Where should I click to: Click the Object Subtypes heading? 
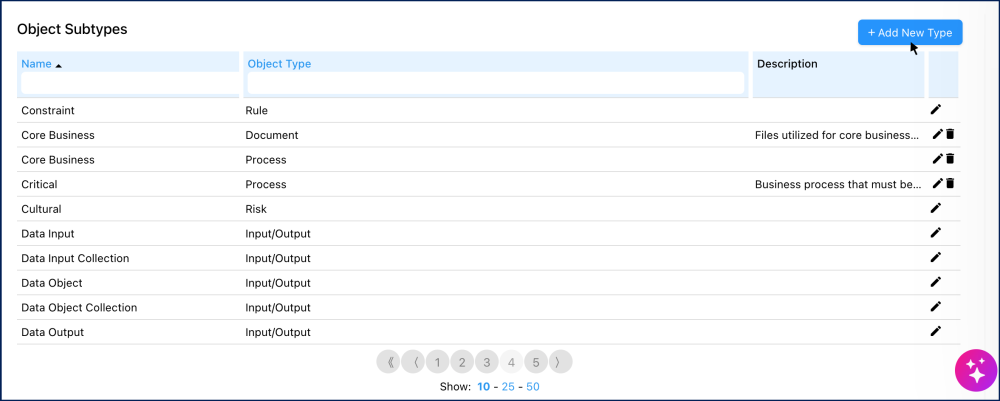(72, 29)
